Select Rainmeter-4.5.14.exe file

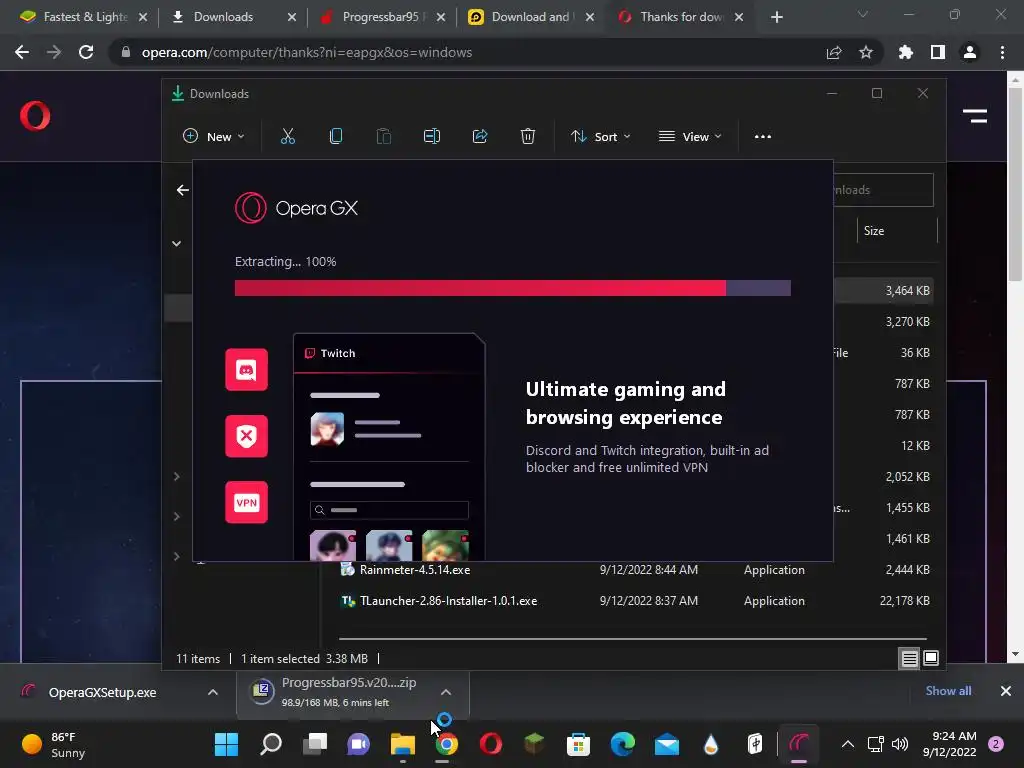point(415,569)
